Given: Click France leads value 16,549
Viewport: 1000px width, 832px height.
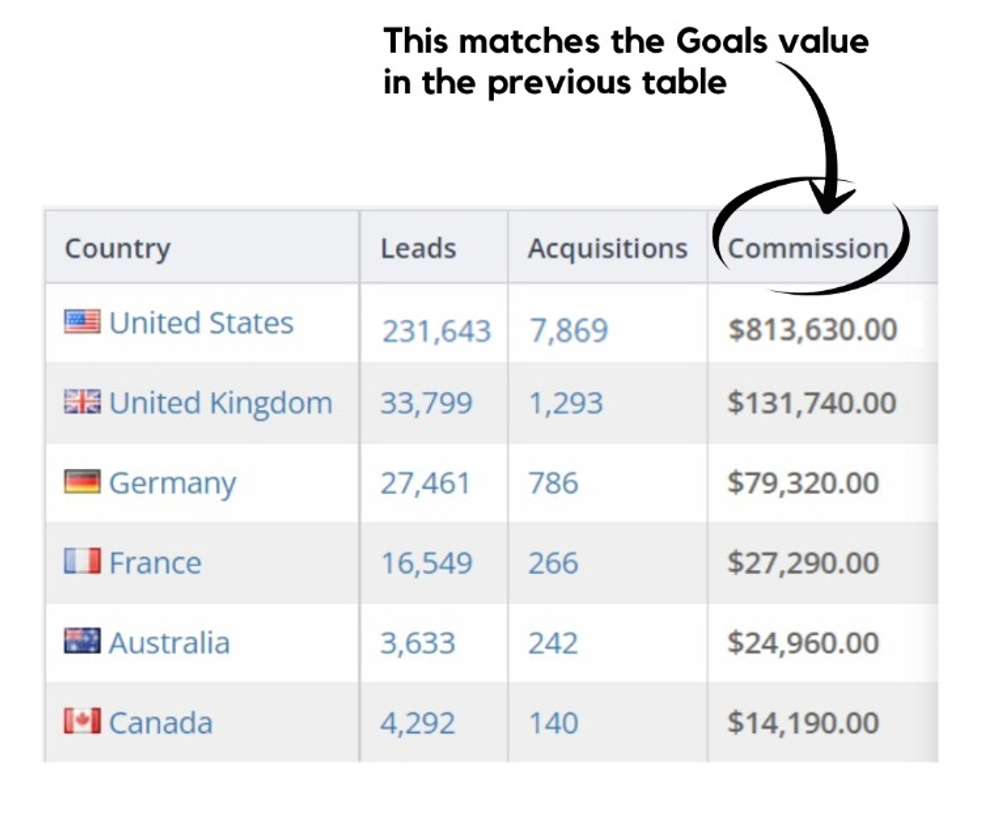Looking at the screenshot, I should (426, 563).
